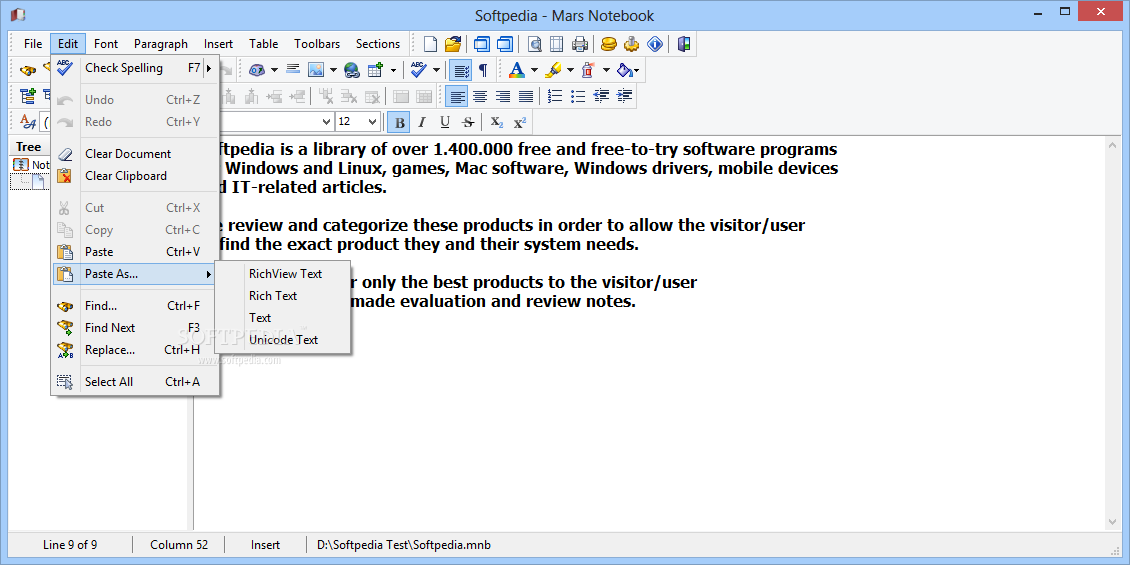This screenshot has width=1130, height=565.
Task: Click the increase indent icon
Action: point(624,96)
